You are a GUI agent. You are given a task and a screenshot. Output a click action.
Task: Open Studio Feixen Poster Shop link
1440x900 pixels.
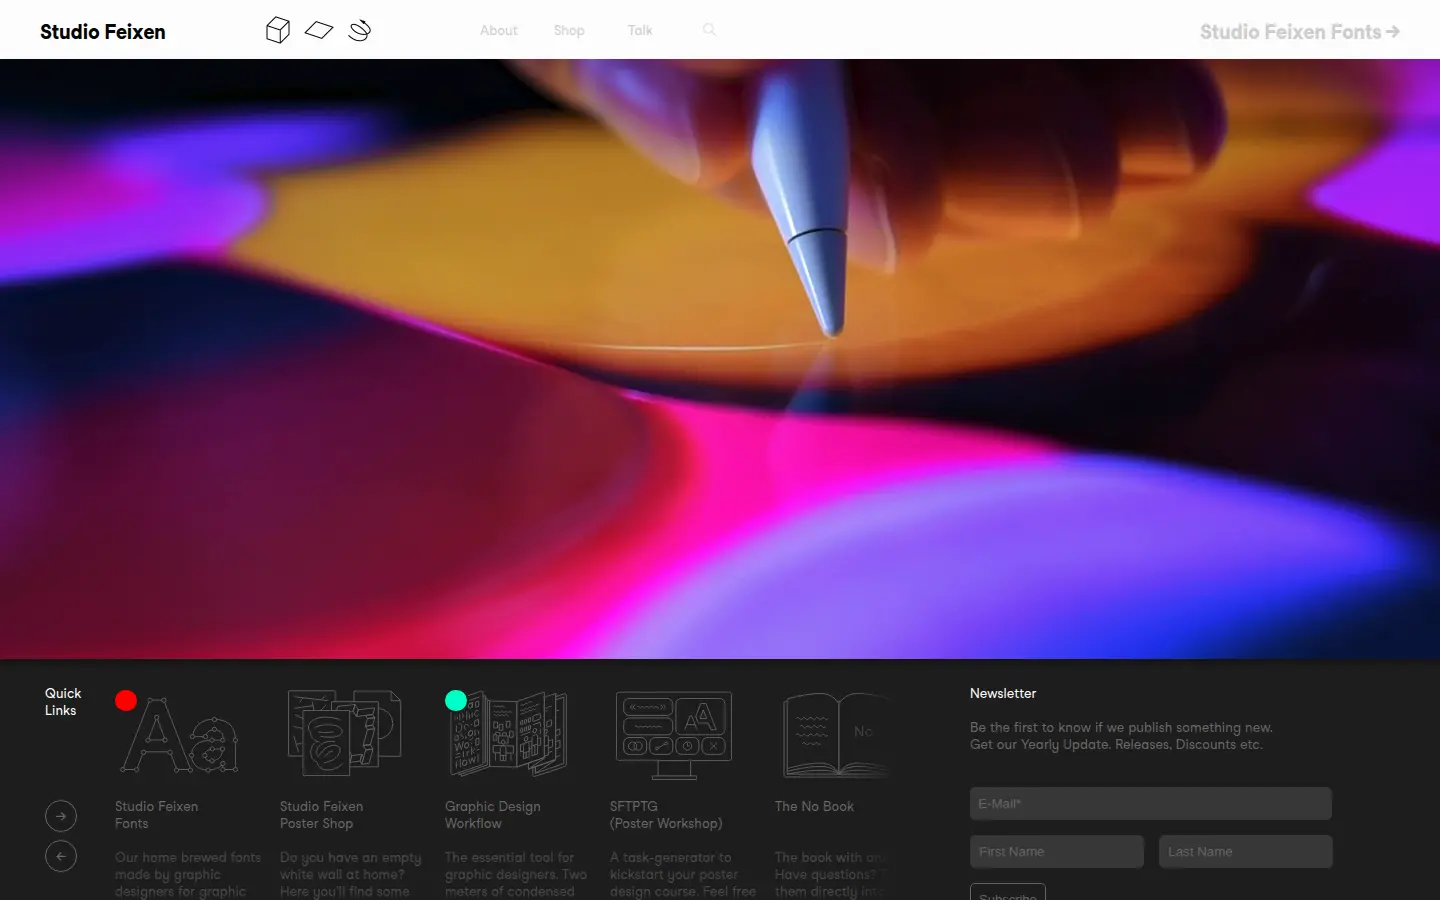click(x=321, y=815)
